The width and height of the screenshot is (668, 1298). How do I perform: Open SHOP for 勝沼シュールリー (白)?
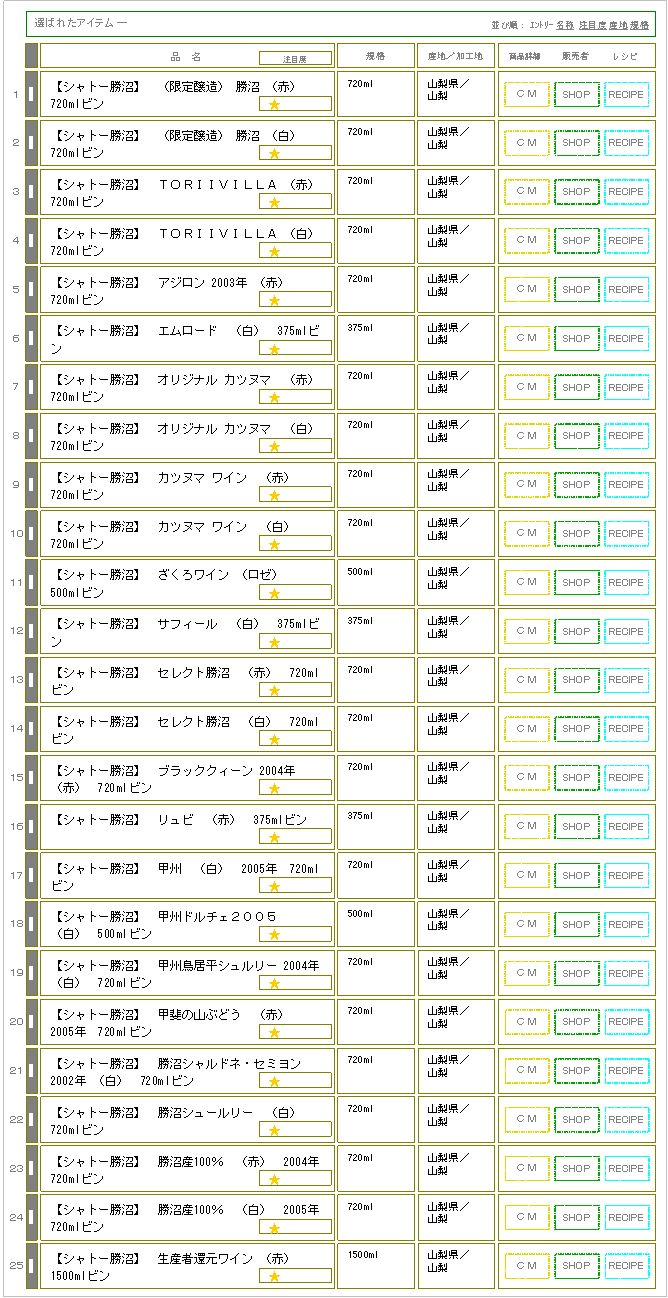(577, 1119)
